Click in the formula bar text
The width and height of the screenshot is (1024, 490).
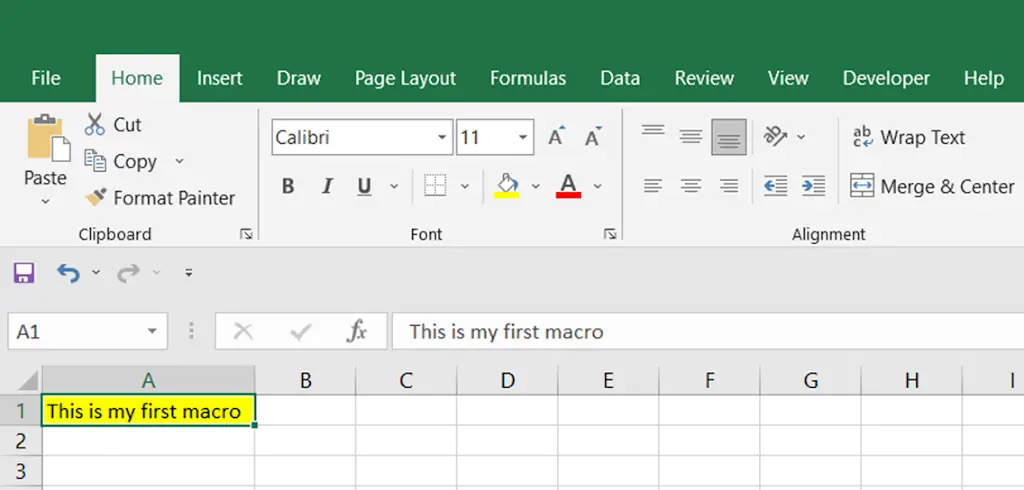click(x=506, y=332)
